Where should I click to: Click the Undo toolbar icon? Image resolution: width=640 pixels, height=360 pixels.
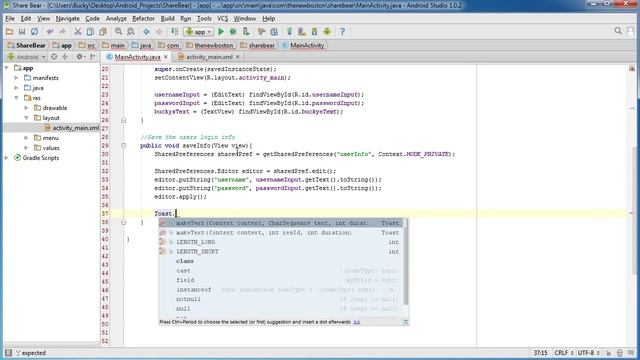click(x=50, y=31)
